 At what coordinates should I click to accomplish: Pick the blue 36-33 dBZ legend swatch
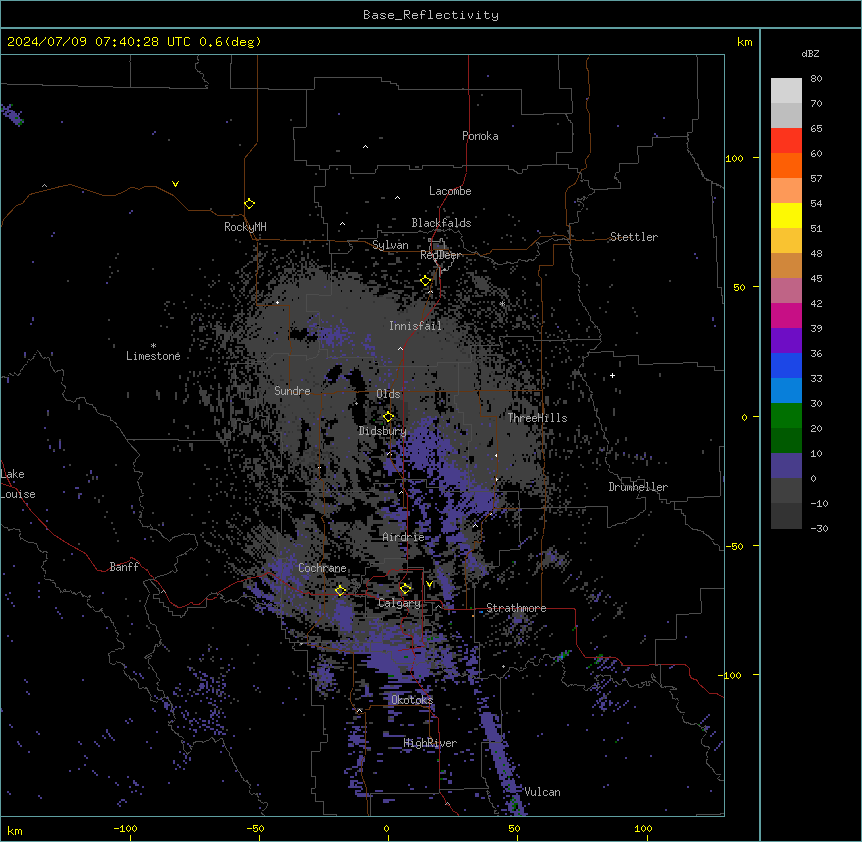(x=786, y=365)
